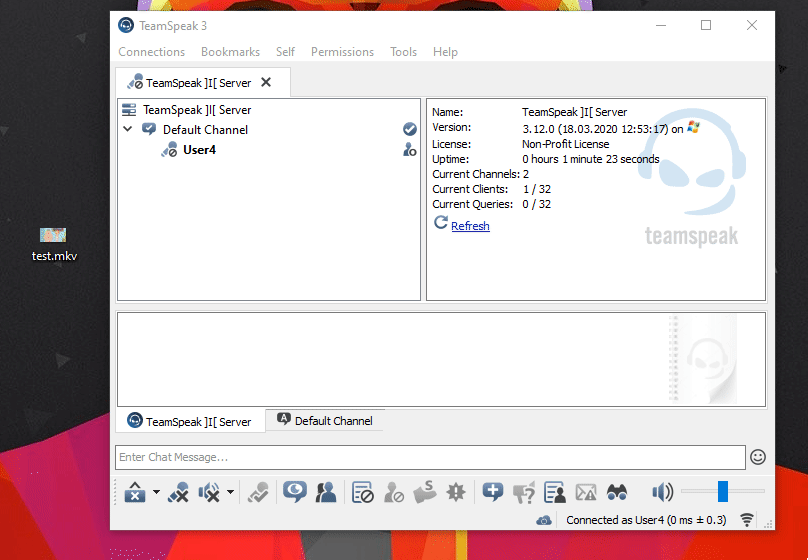Image resolution: width=808 pixels, height=560 pixels.
Task: Focus the Enter Chat Message field
Action: coord(430,457)
